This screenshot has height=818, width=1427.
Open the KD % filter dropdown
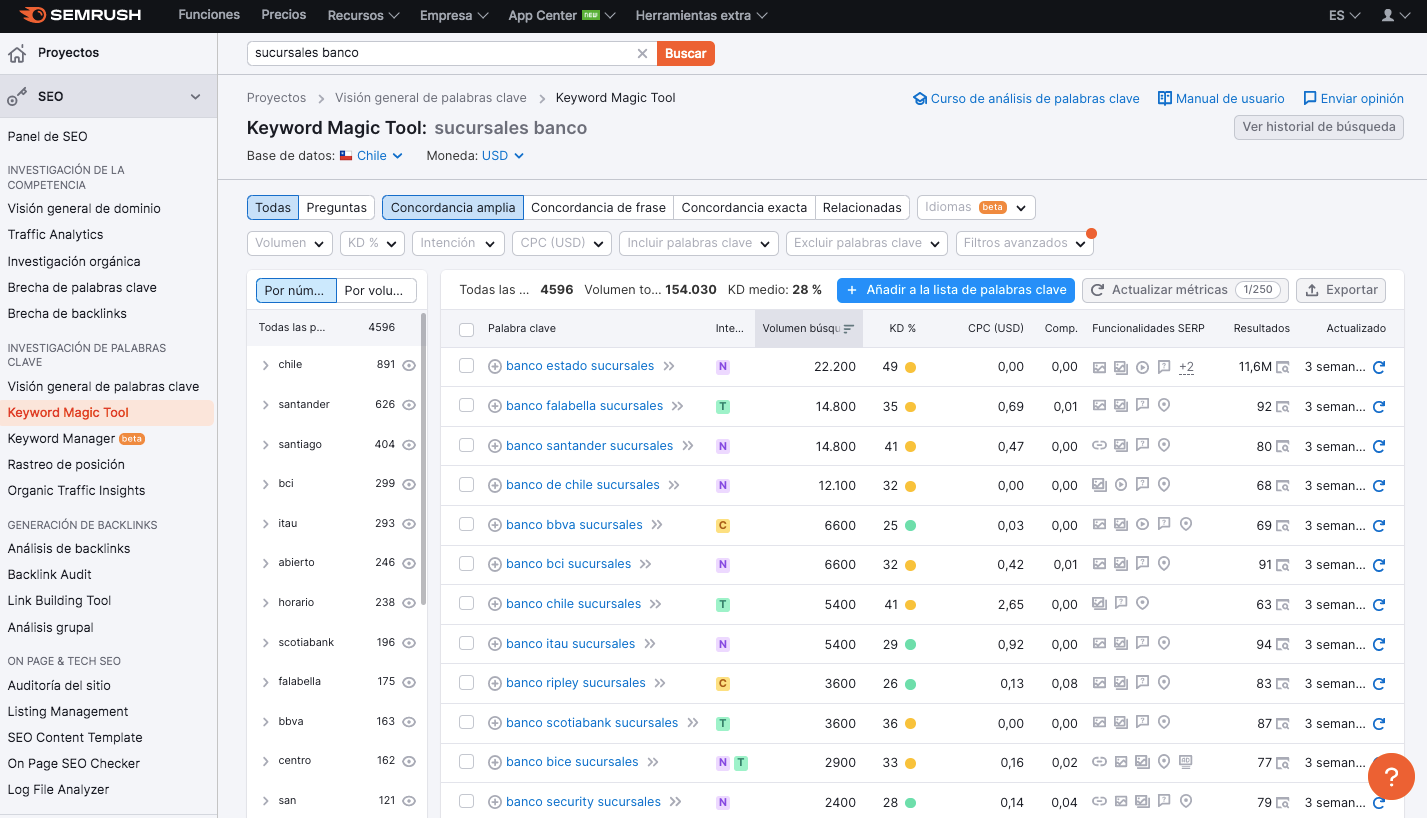point(372,243)
